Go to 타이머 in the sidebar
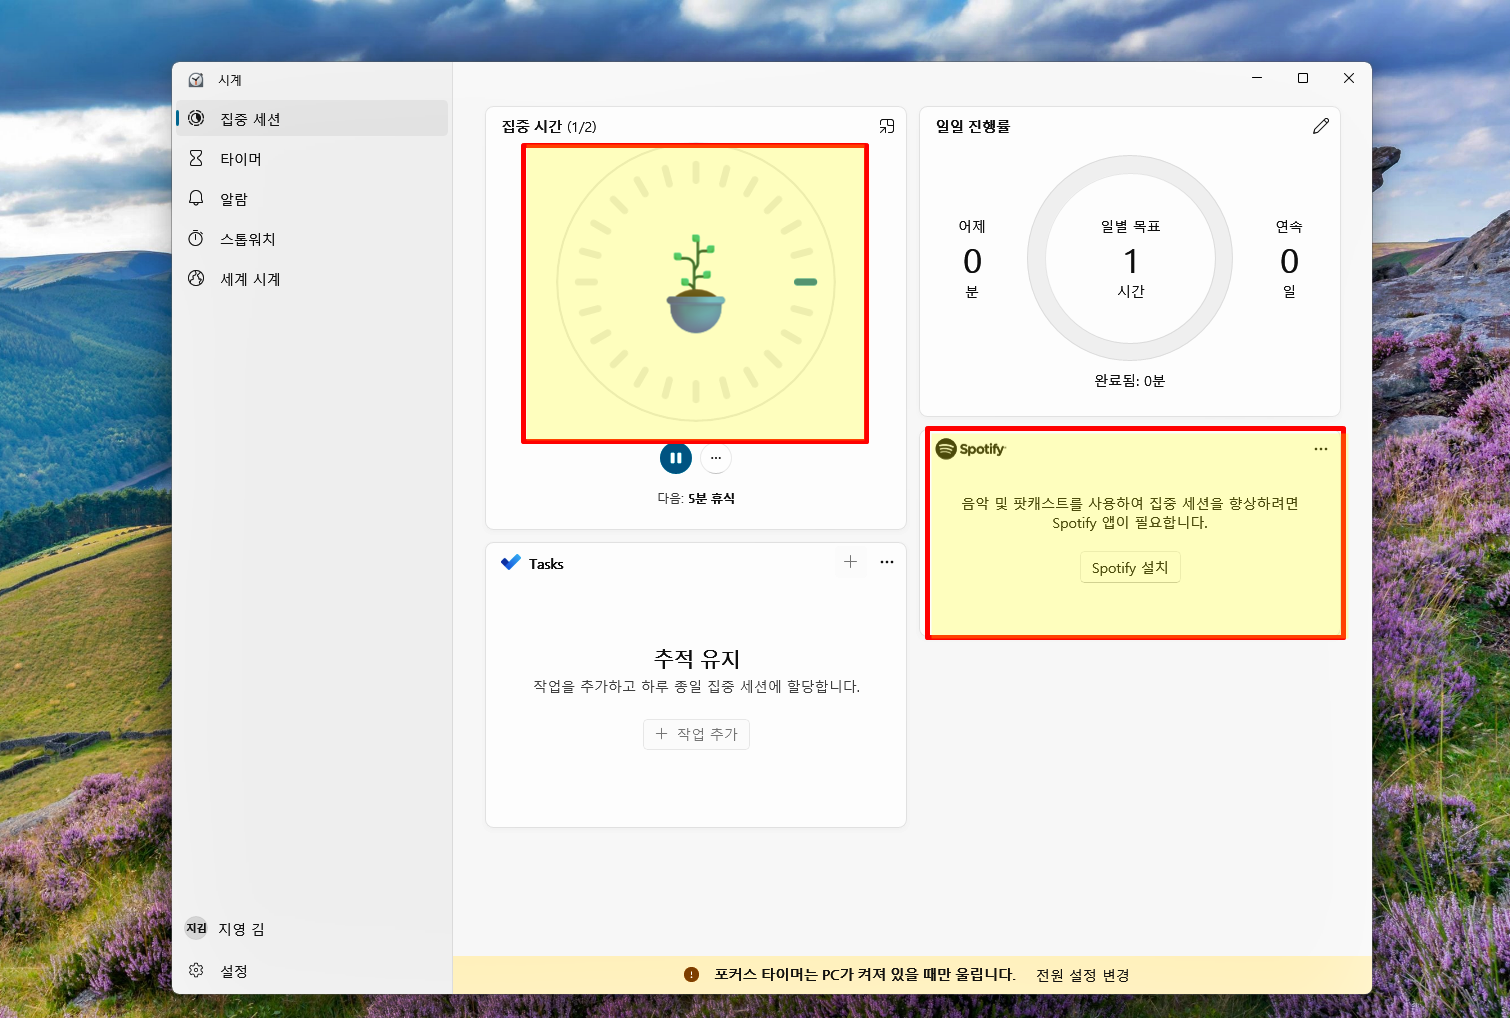The height and width of the screenshot is (1018, 1510). (312, 159)
